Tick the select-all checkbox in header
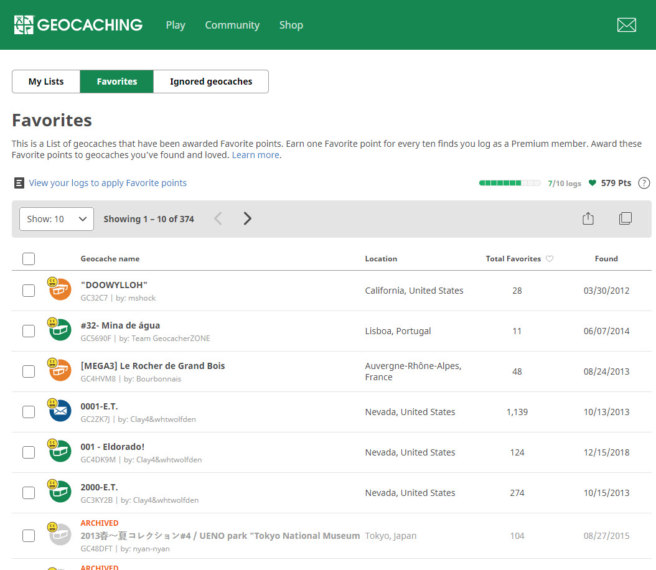This screenshot has height=570, width=656. (29, 259)
